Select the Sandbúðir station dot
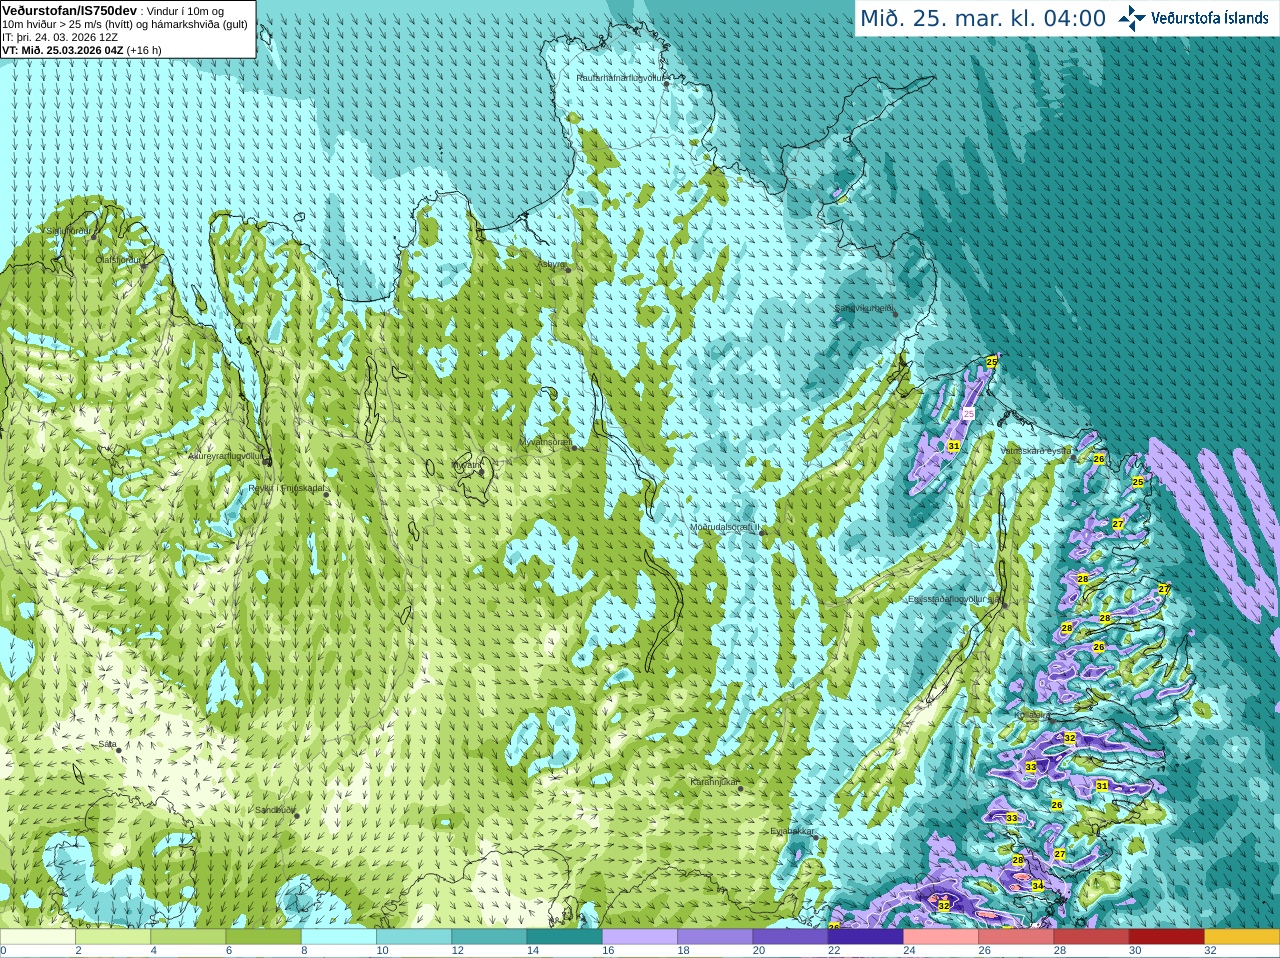This screenshot has width=1280, height=958. [x=296, y=816]
